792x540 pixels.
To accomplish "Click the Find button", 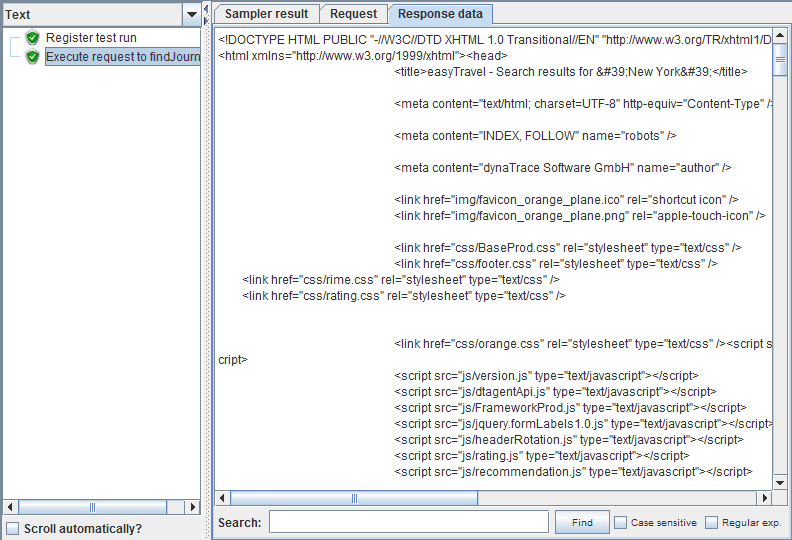I will (582, 522).
